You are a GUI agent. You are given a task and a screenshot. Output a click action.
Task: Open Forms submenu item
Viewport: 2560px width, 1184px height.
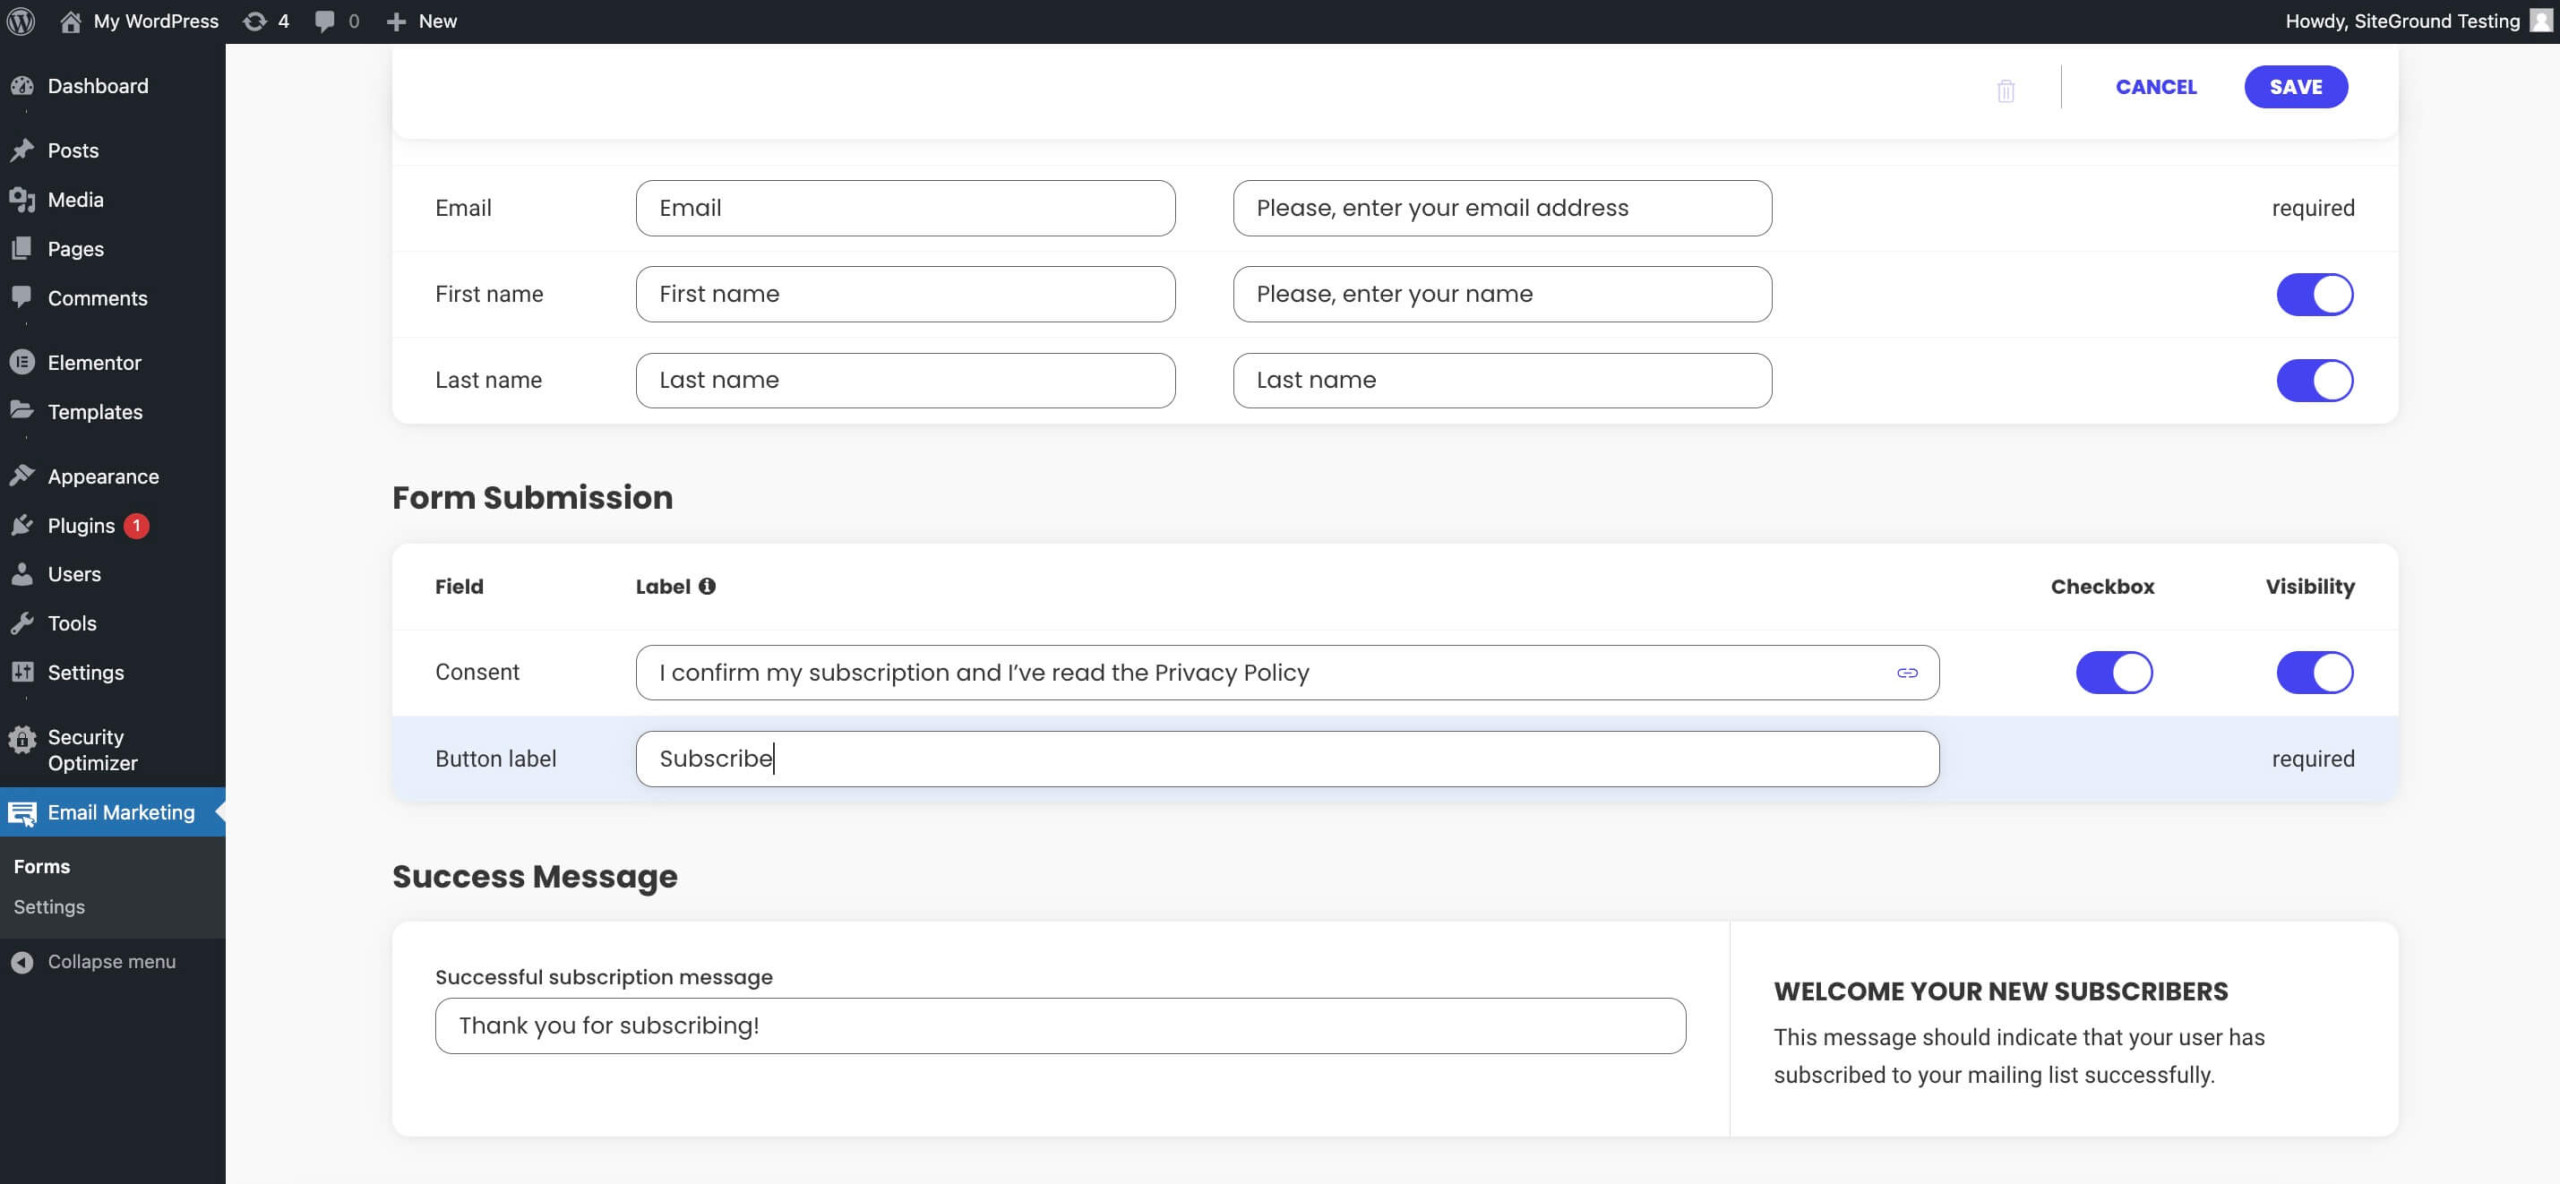pos(42,866)
